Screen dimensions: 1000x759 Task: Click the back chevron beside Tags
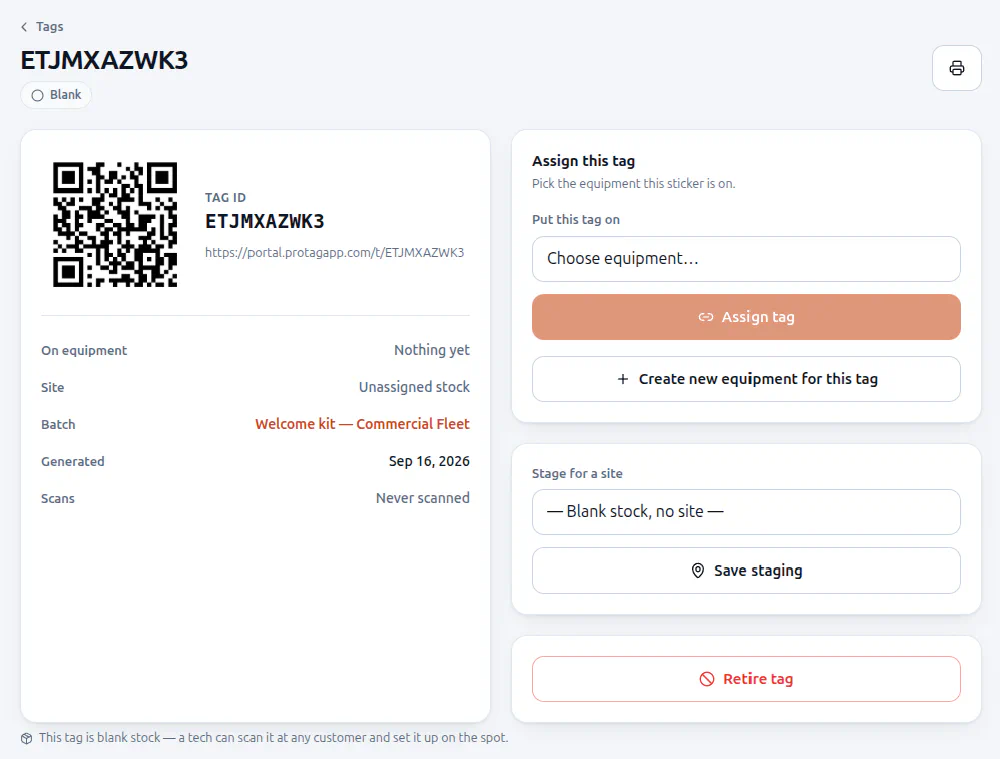24,27
